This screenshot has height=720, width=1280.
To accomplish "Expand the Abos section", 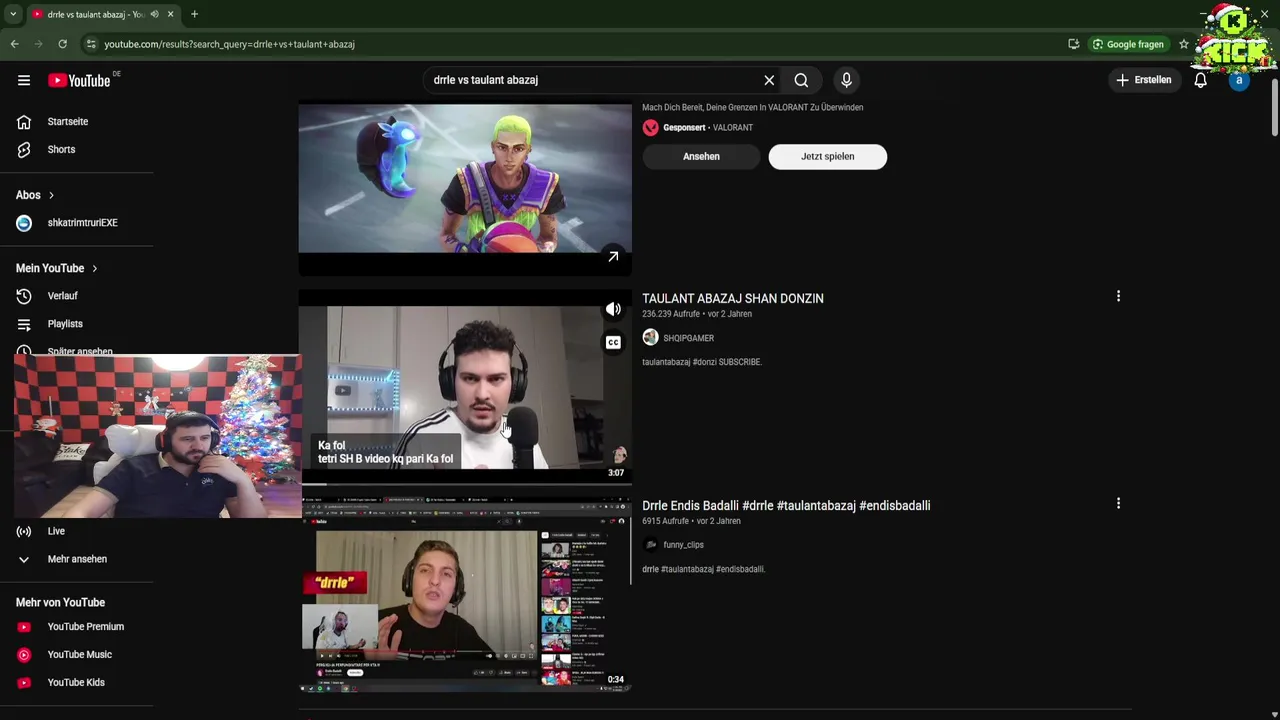I will (x=35, y=195).
